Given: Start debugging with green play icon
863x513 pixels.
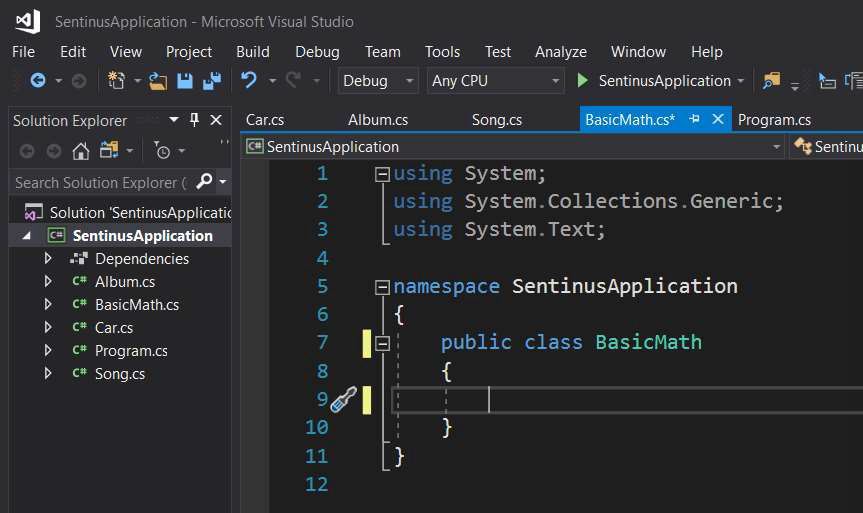Looking at the screenshot, I should [x=582, y=81].
